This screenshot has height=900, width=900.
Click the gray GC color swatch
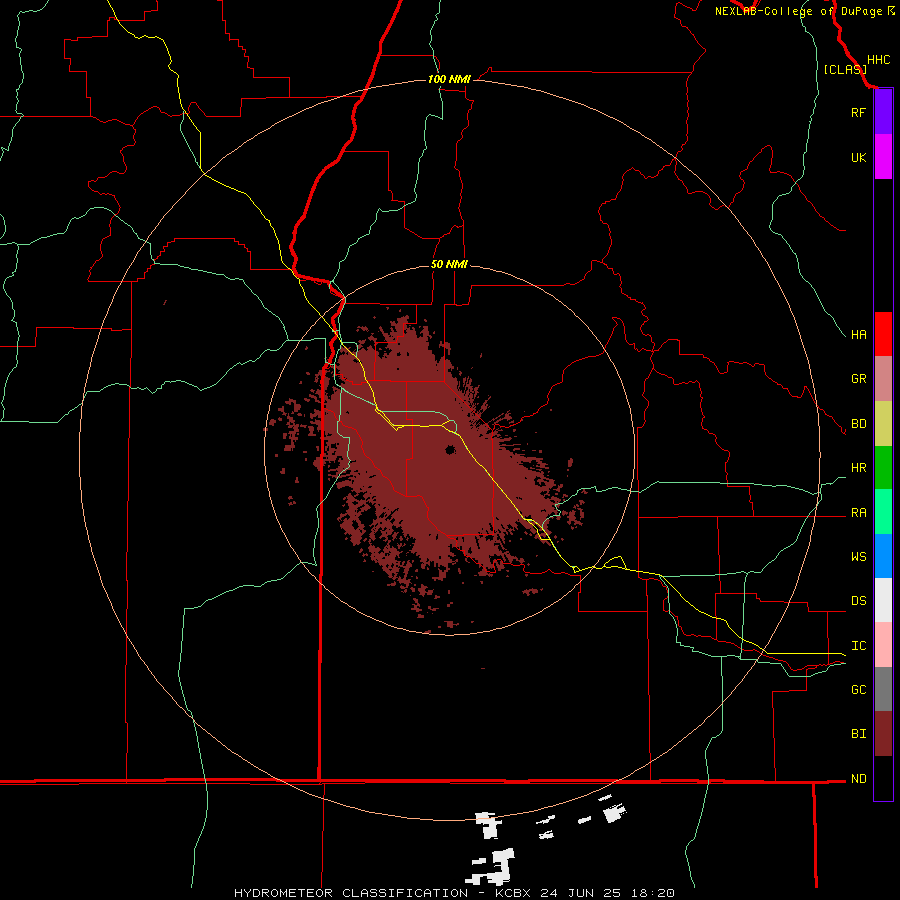click(883, 689)
